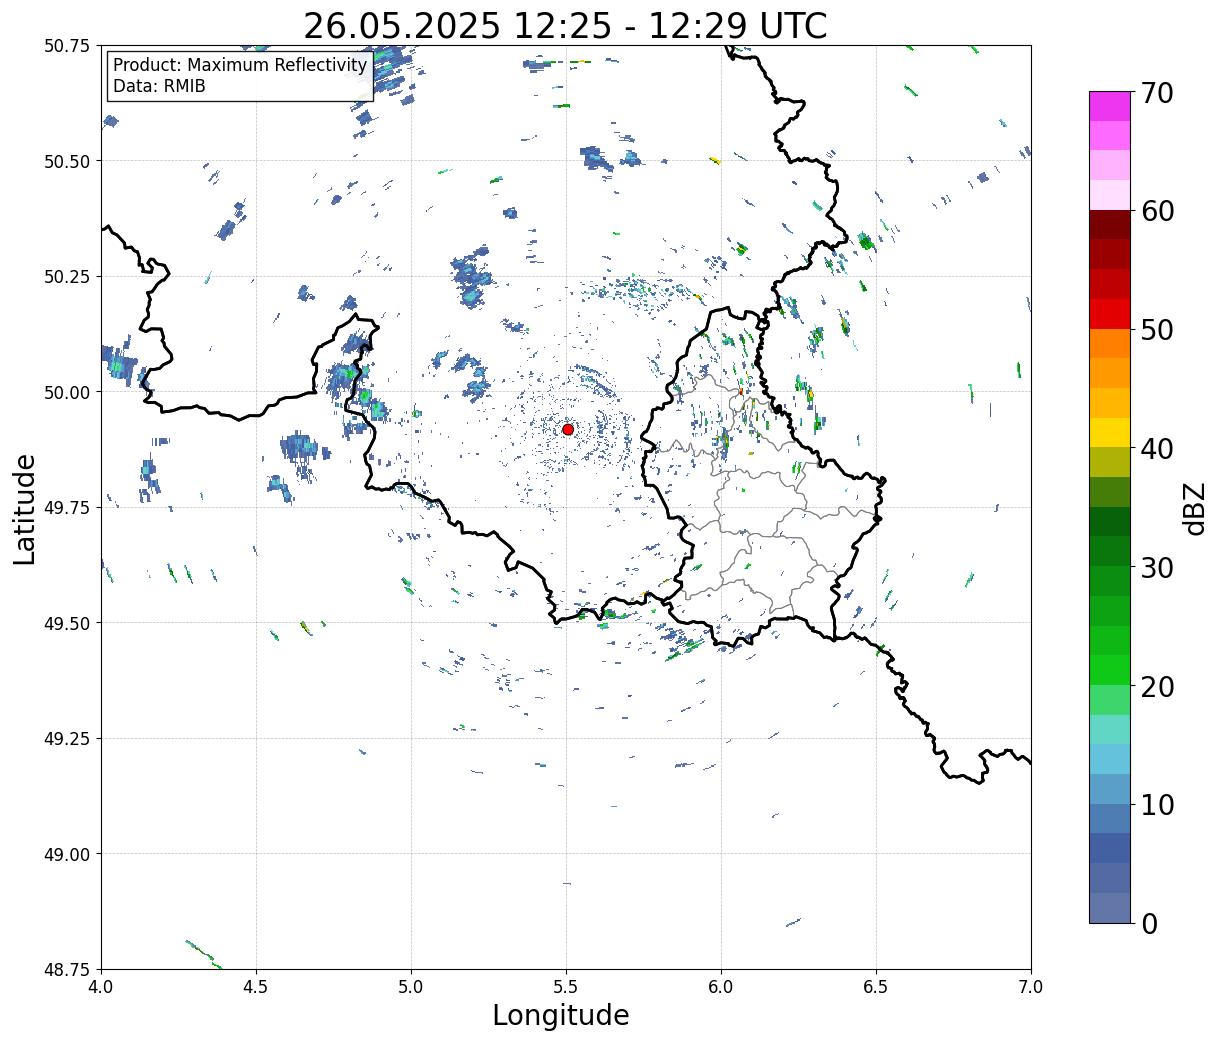Screen dimensions: 1219x1040
Task: Click the bright red colorbar segment above 50
Action: point(1110,314)
